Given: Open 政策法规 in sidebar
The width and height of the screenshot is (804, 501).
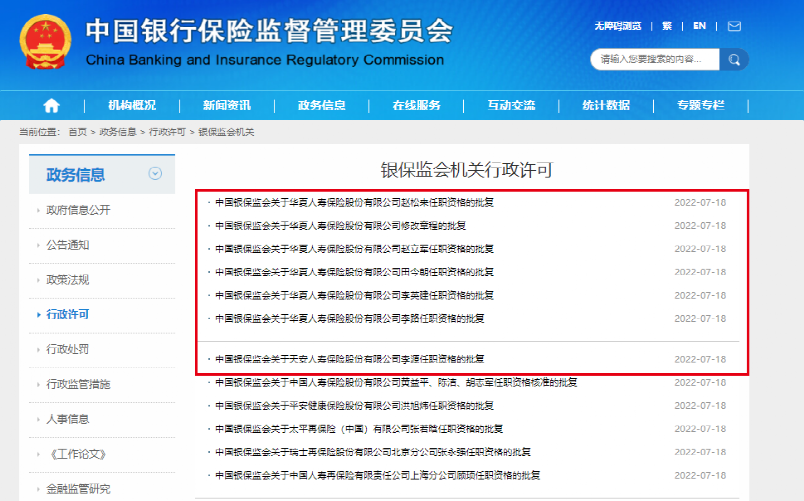Looking at the screenshot, I should pos(68,280).
